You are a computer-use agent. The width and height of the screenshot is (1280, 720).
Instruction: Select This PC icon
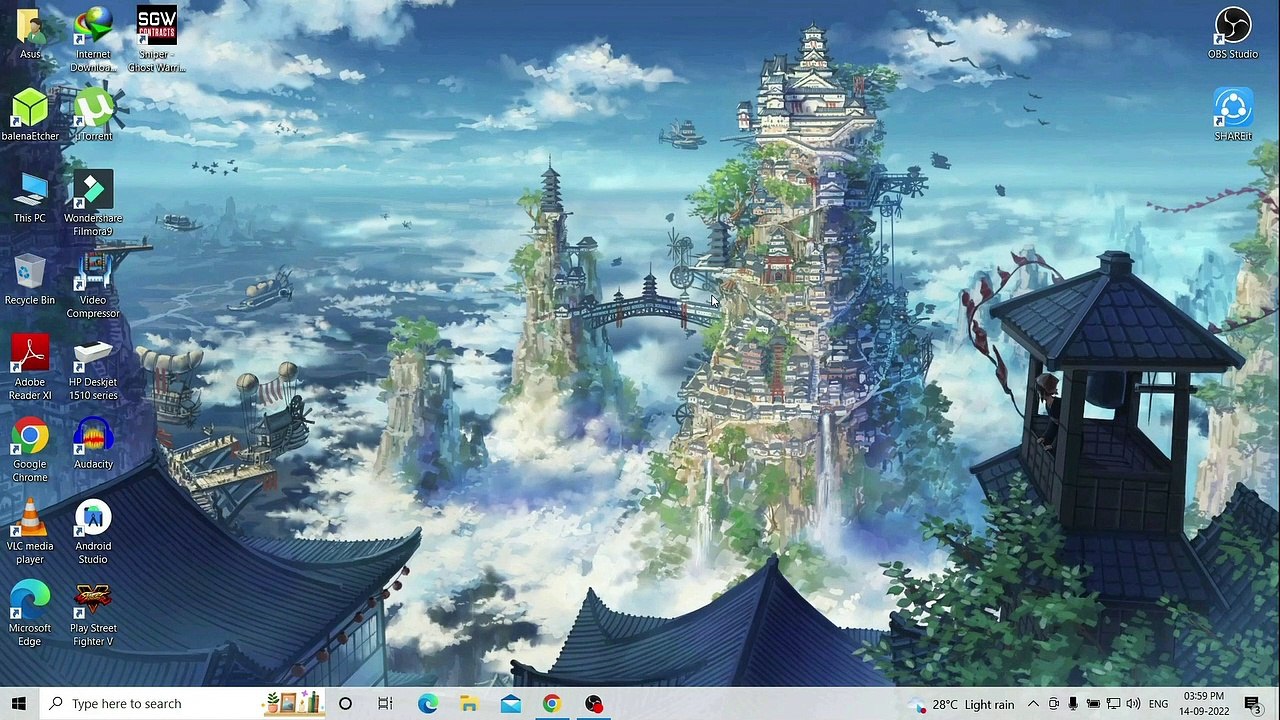click(x=30, y=197)
